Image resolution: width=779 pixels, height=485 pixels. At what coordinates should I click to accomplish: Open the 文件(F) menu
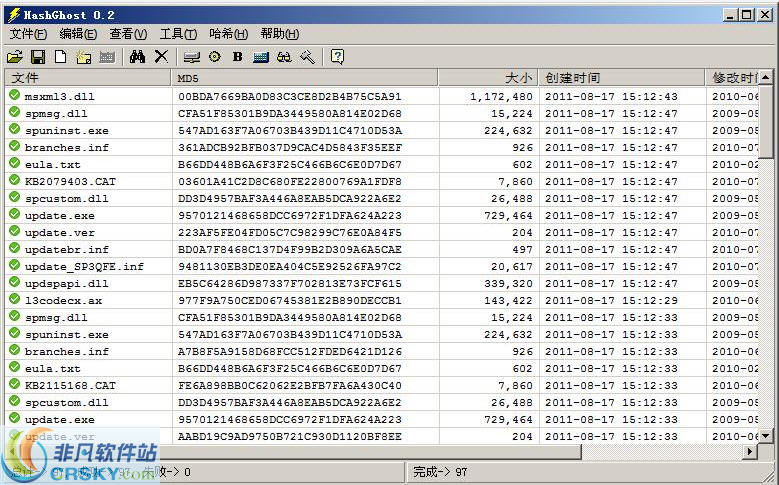tap(28, 34)
